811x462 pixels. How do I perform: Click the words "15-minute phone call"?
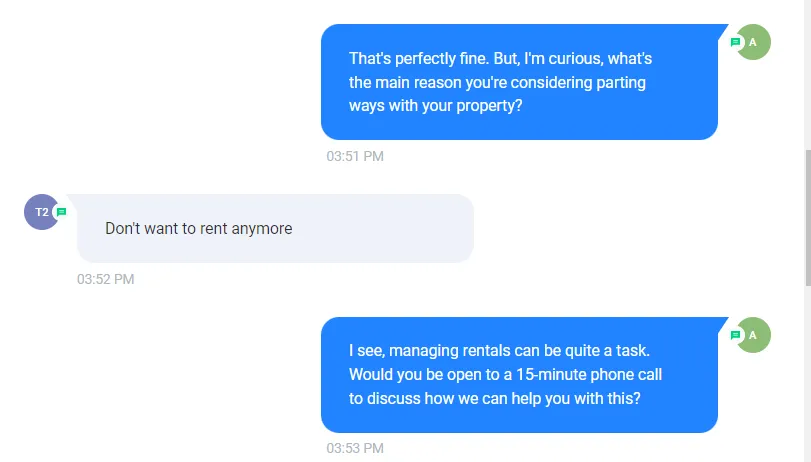(589, 375)
